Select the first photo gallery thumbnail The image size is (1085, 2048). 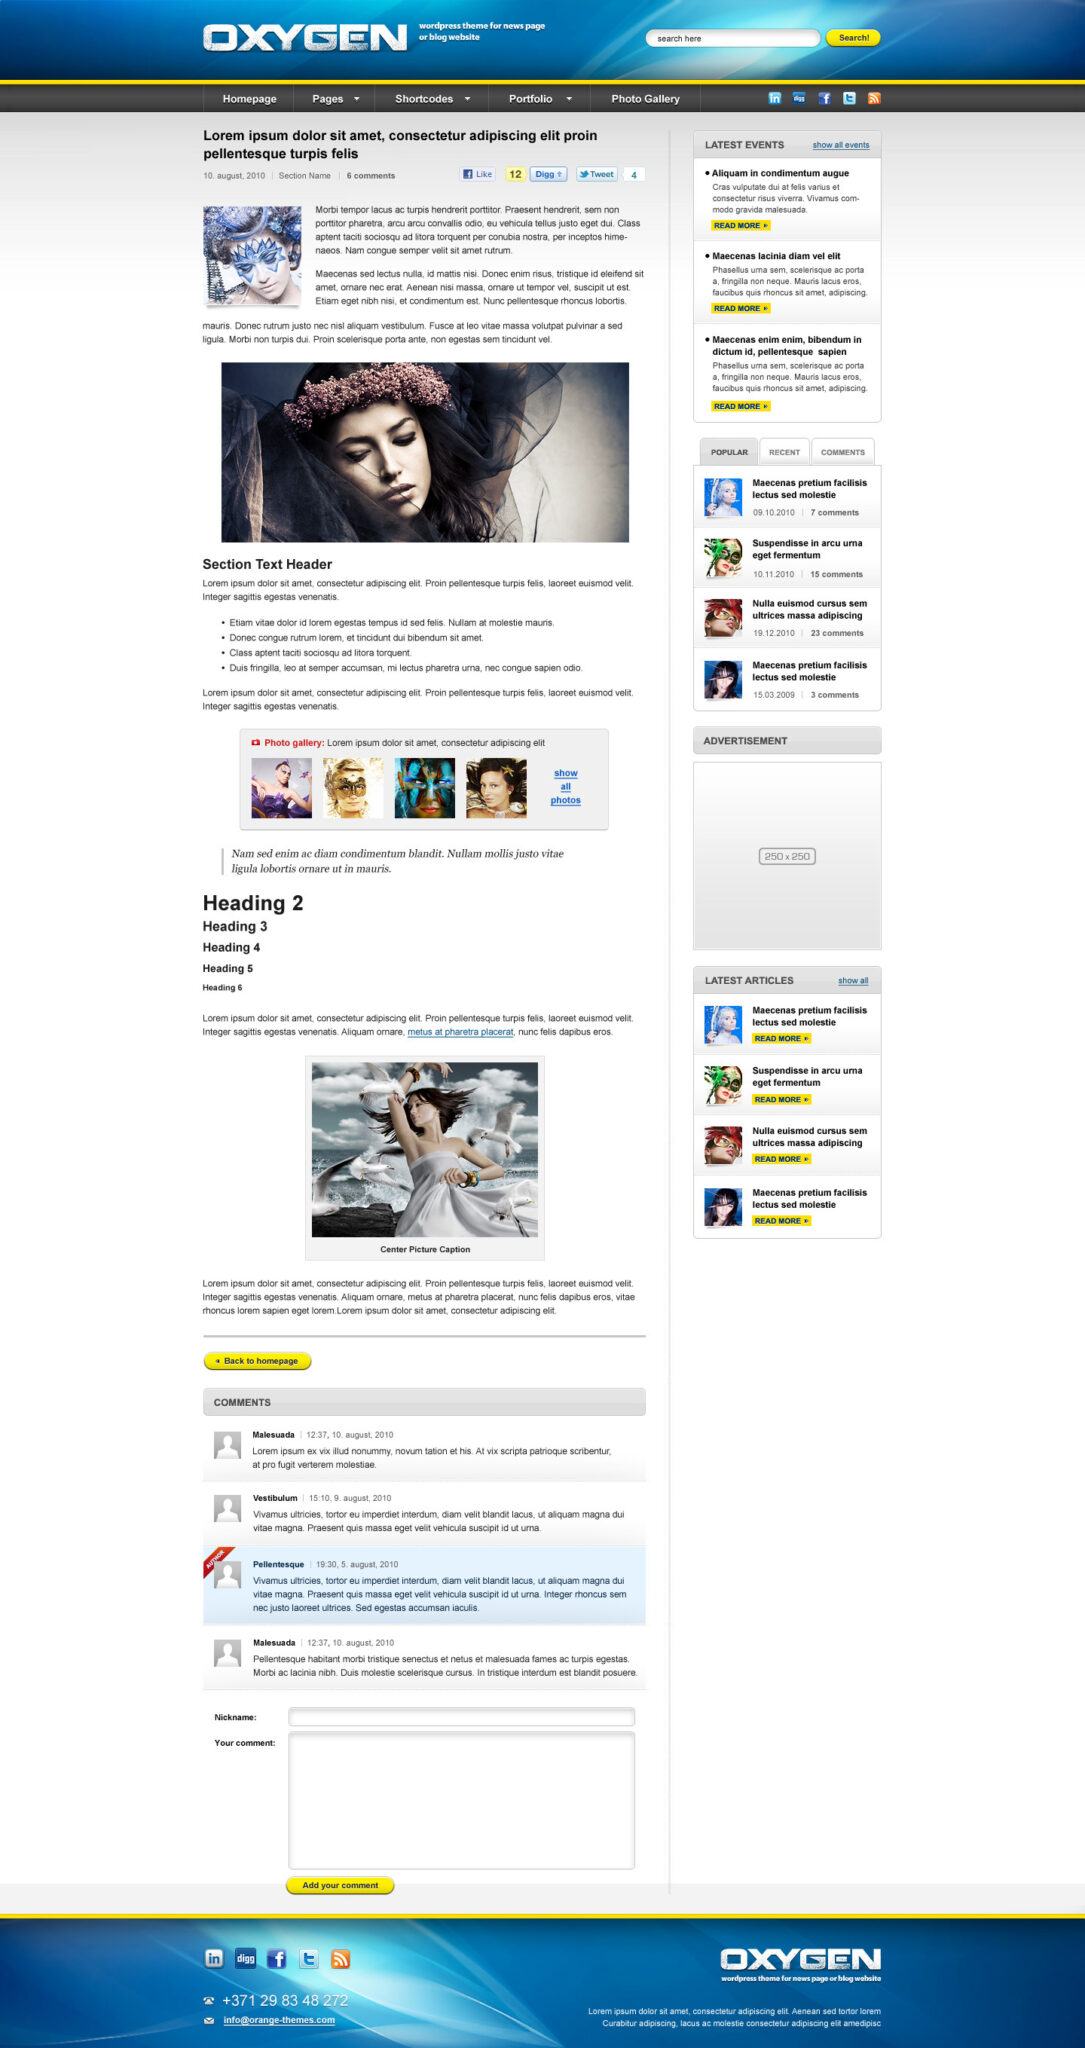(x=281, y=788)
